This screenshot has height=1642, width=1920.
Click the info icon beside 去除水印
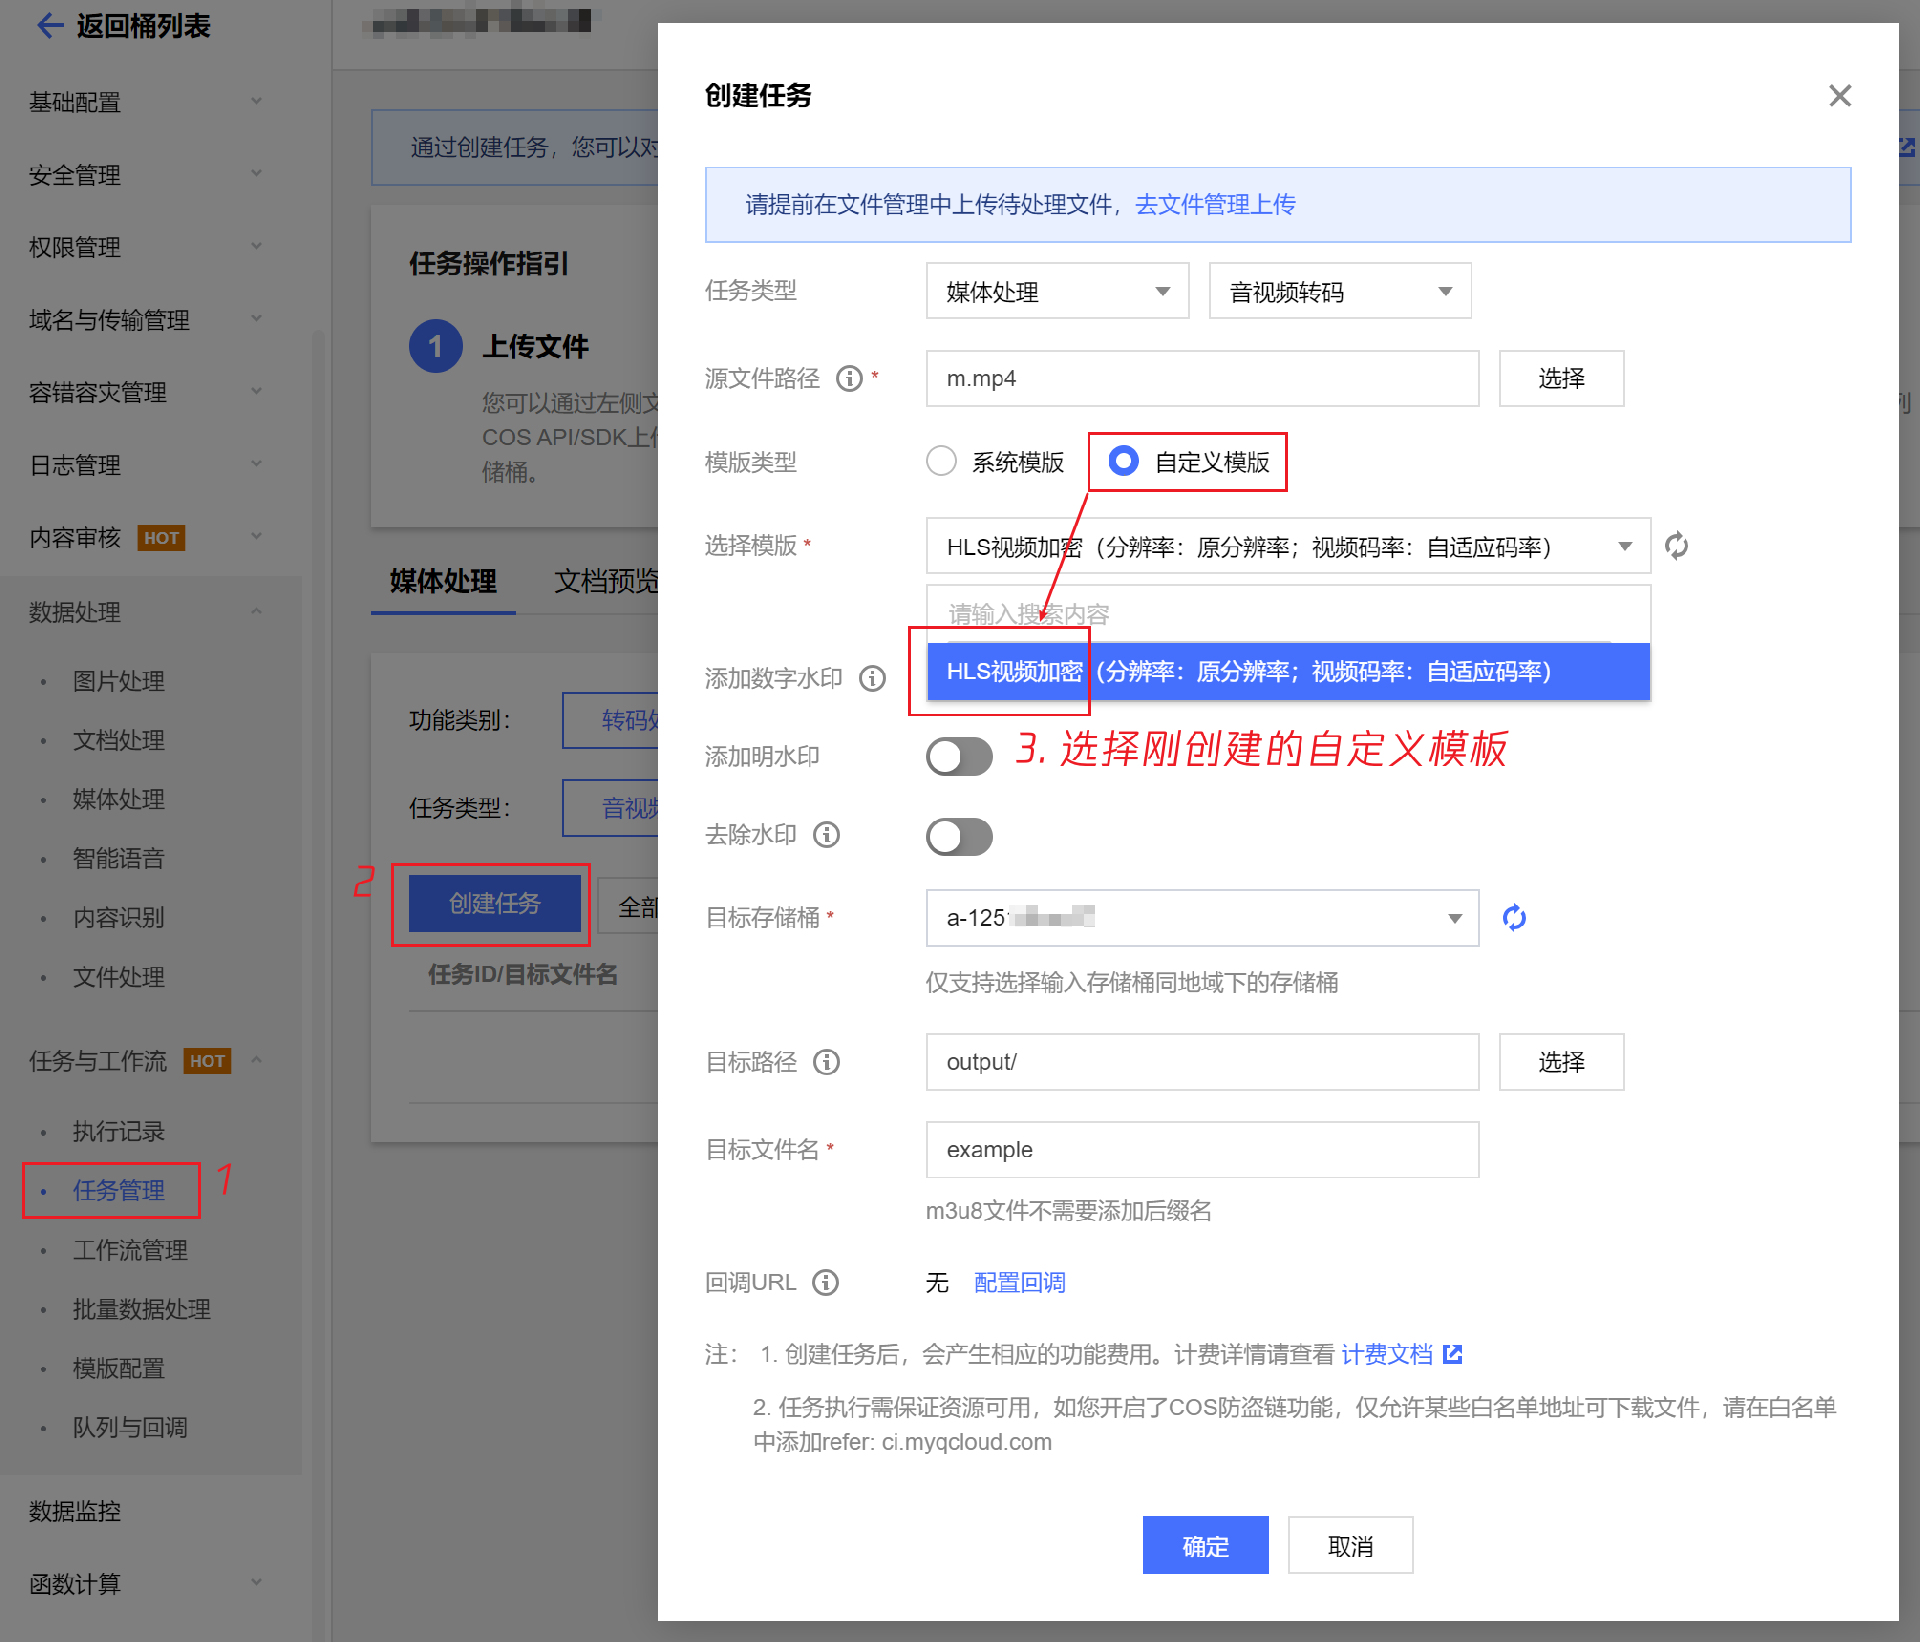click(x=826, y=835)
